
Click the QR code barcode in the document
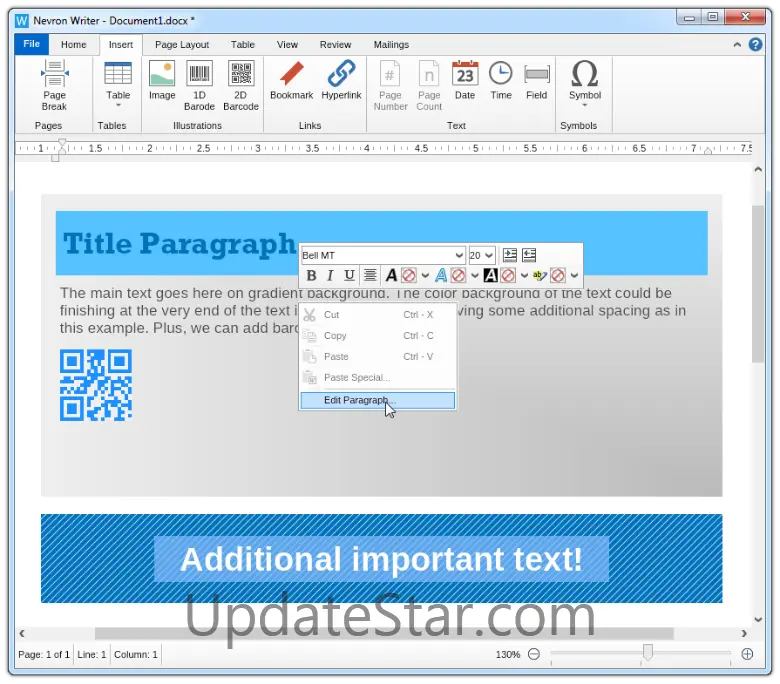pos(96,385)
